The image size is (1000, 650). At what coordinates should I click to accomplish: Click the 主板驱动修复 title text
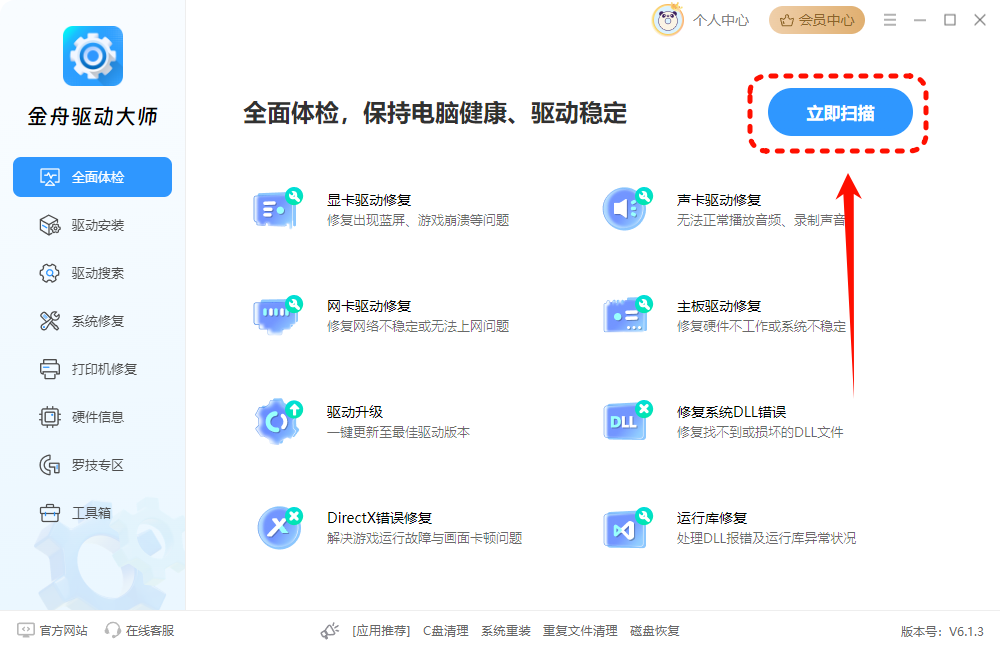719,306
